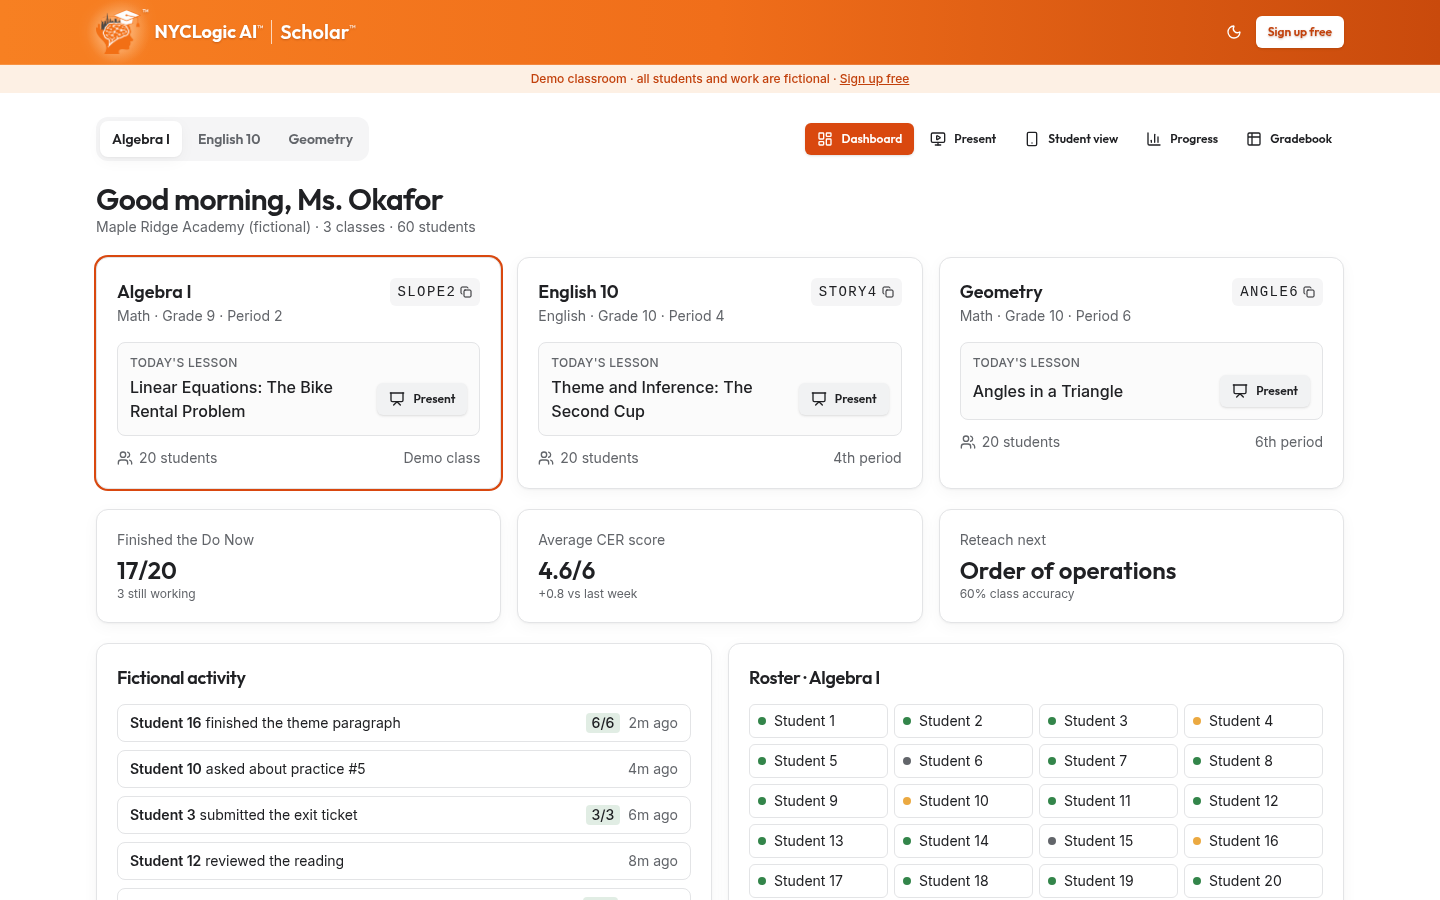Copy the ANGLE6 class code
The image size is (1440, 900).
tap(1277, 292)
